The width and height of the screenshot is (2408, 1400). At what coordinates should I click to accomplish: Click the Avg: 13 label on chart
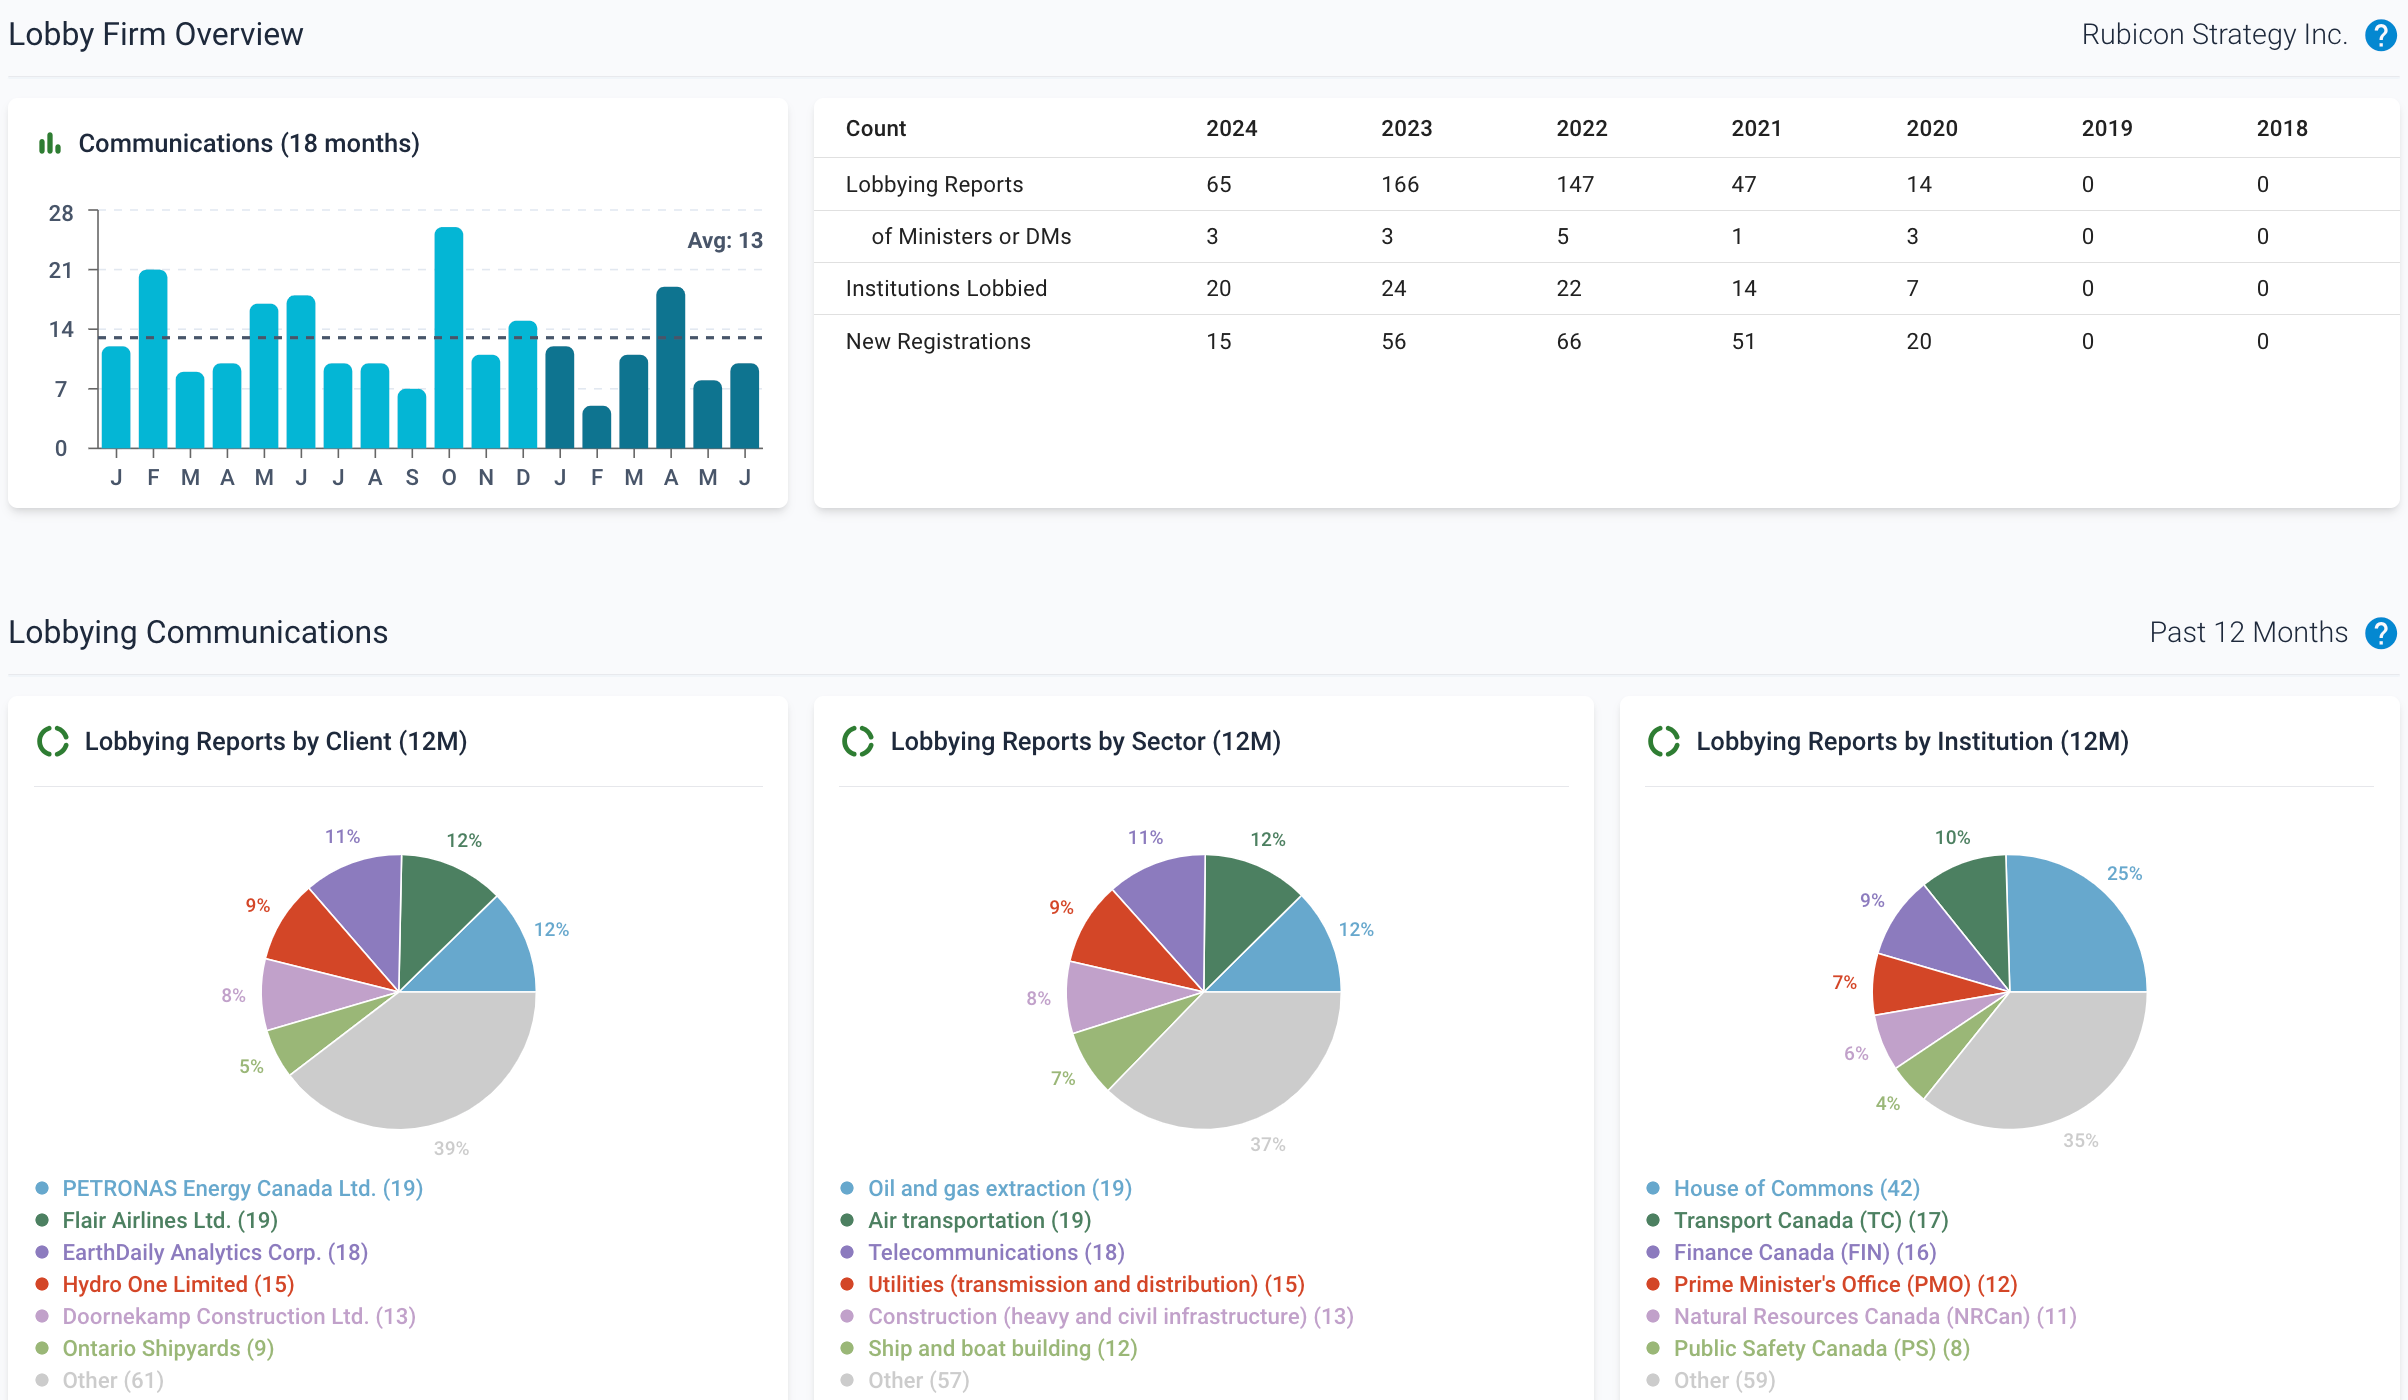coord(725,240)
